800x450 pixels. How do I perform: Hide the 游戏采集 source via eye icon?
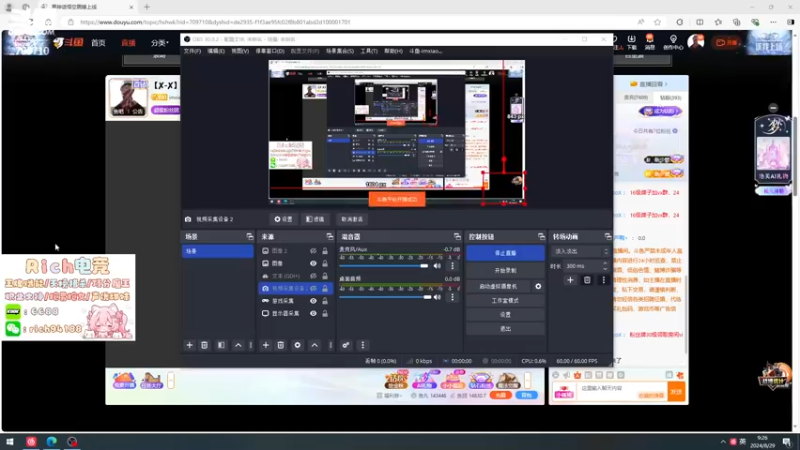(313, 301)
